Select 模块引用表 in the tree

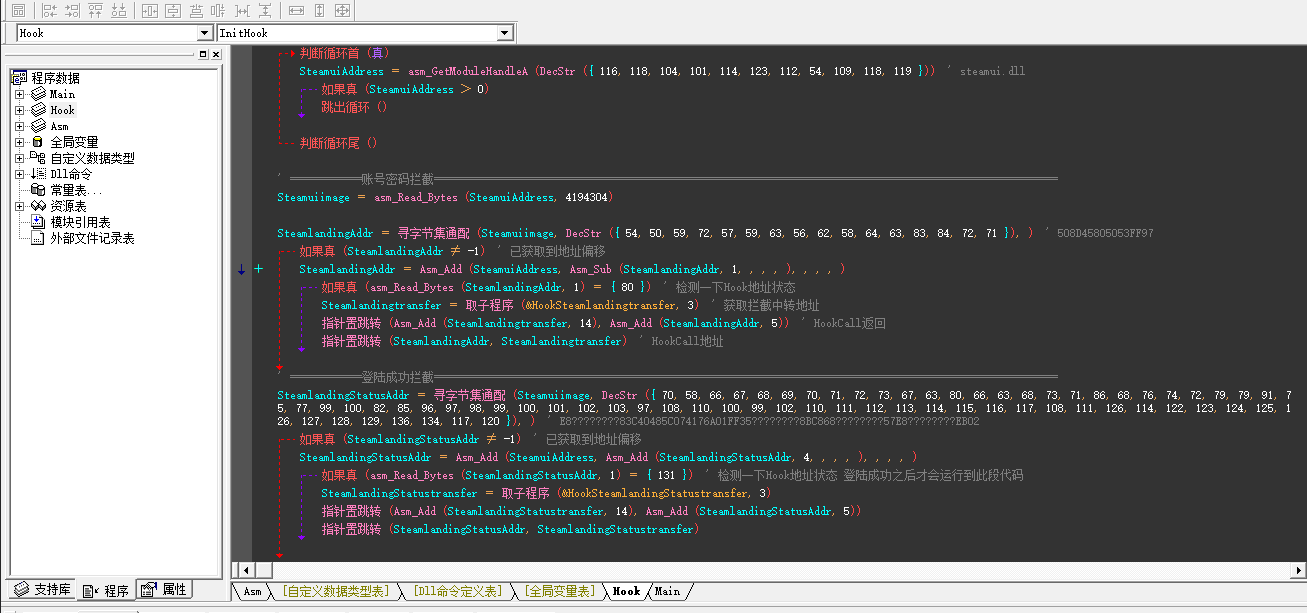80,222
